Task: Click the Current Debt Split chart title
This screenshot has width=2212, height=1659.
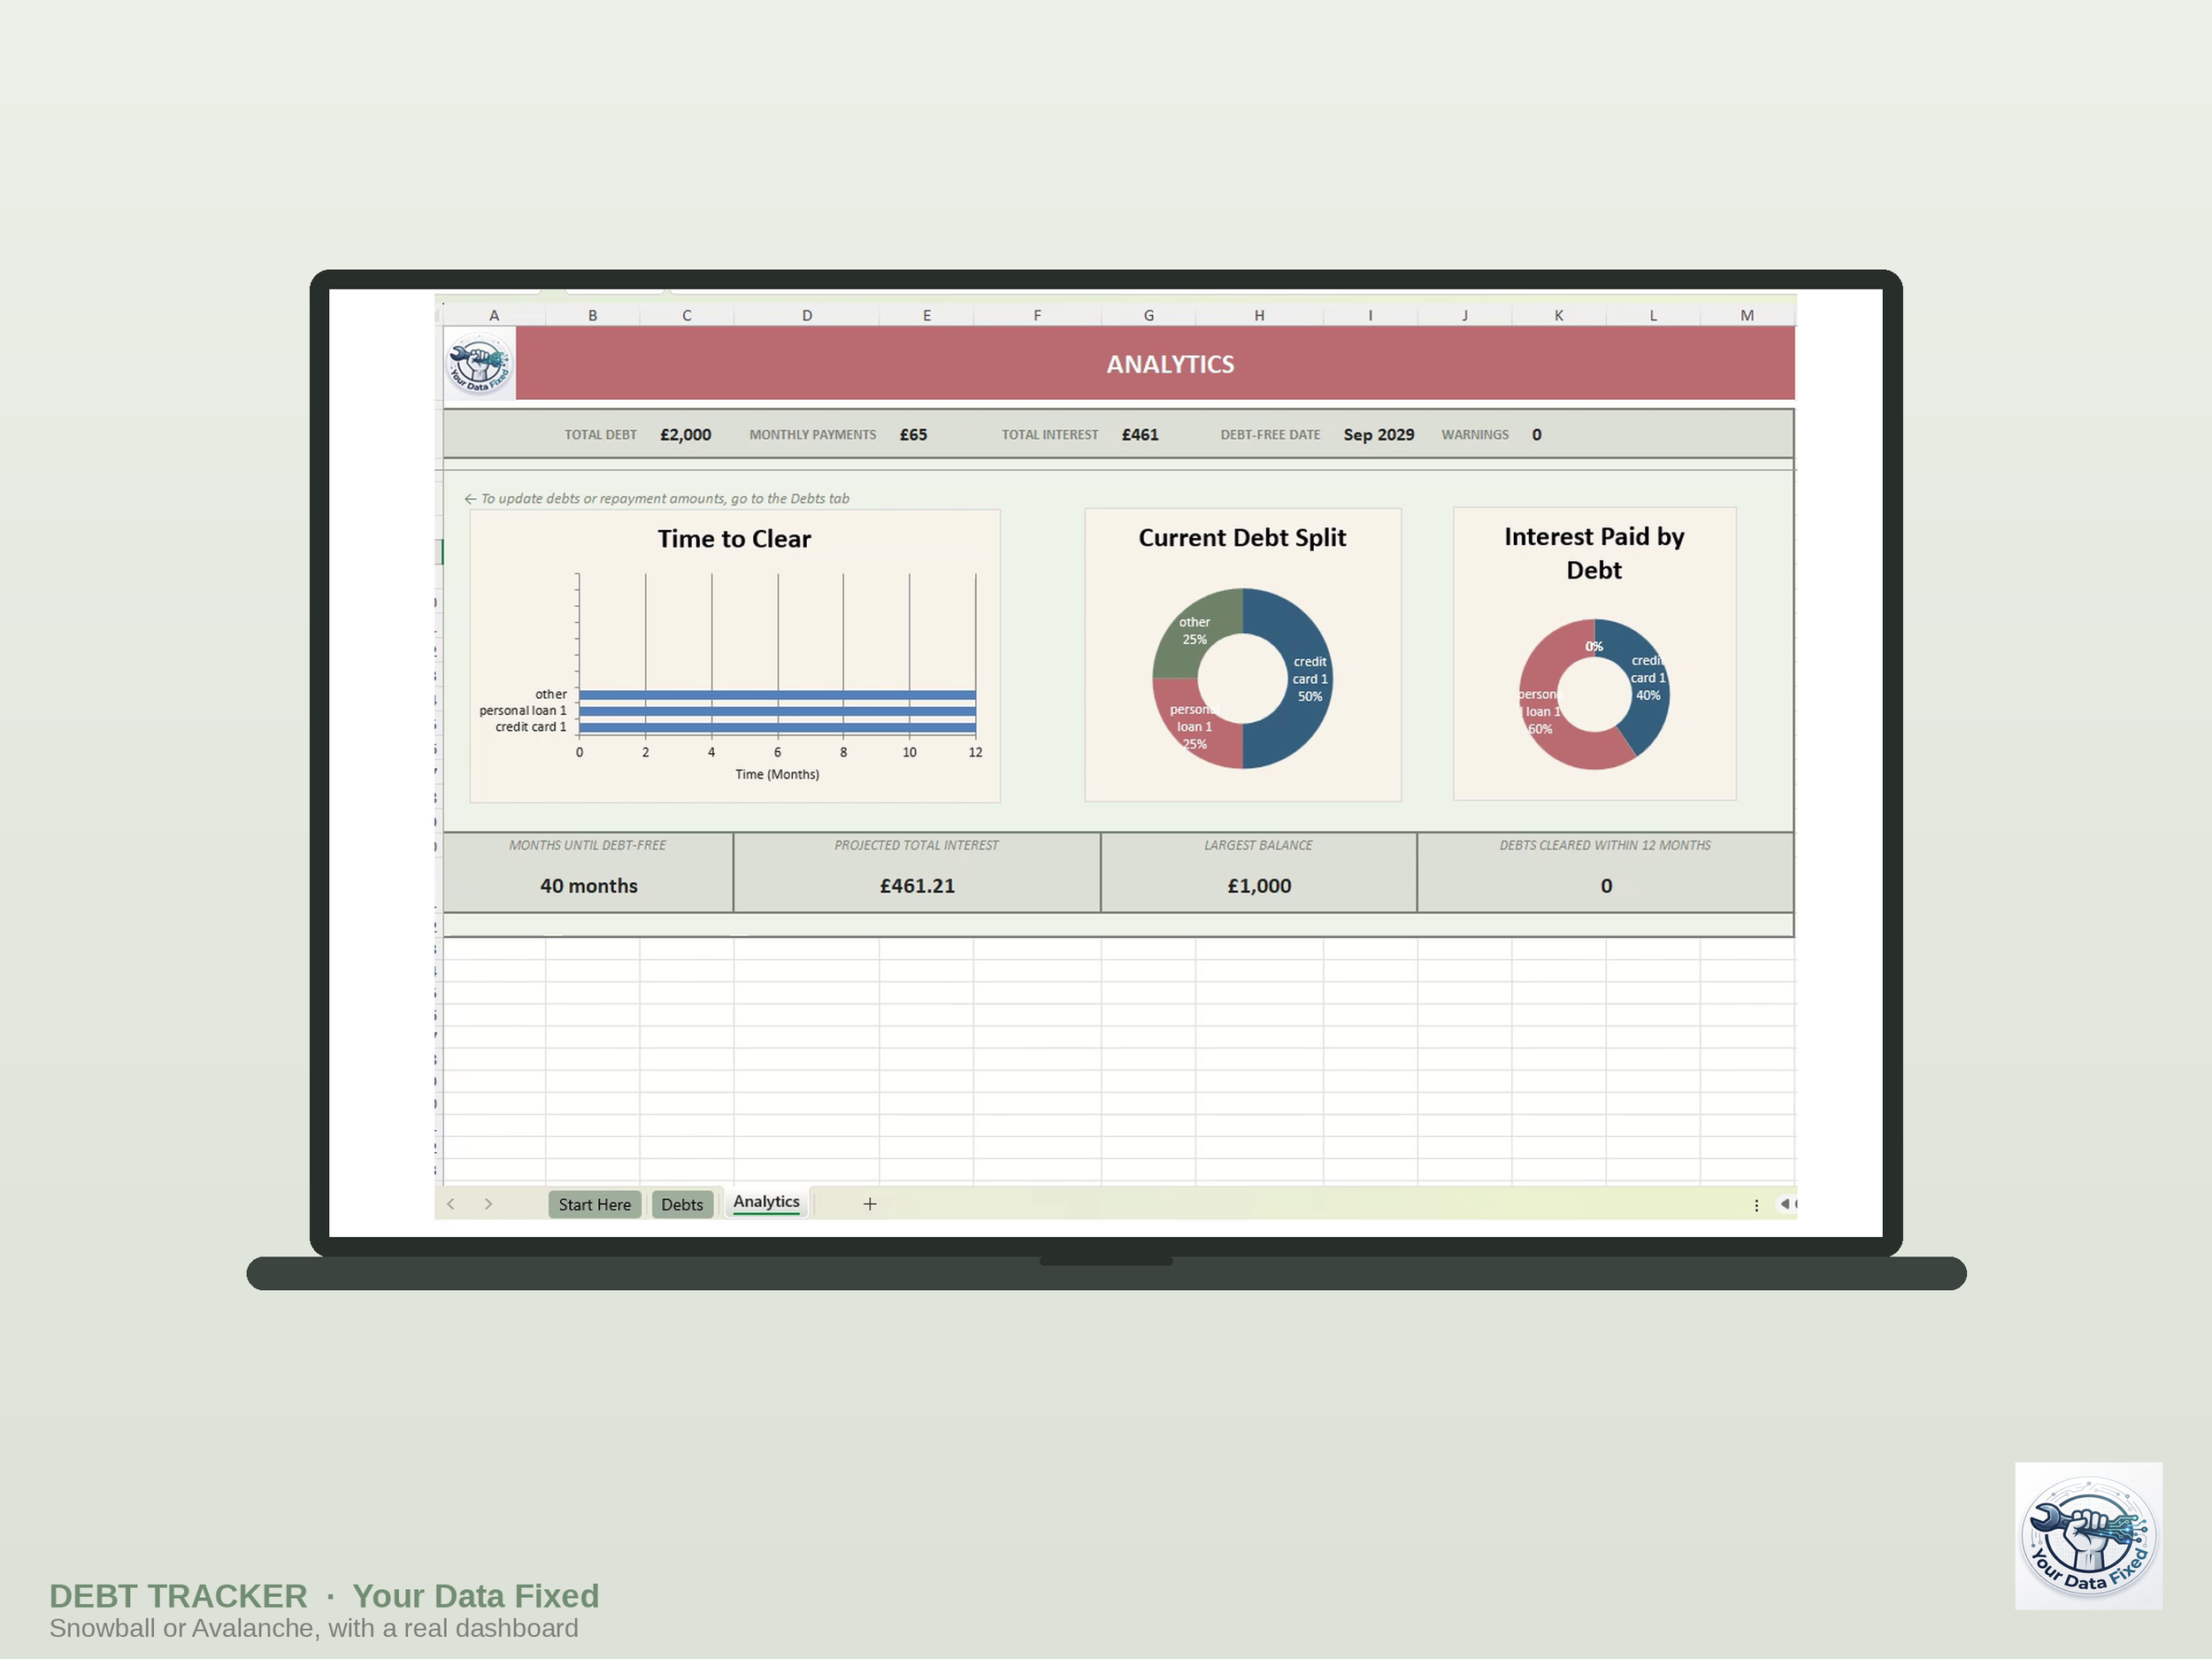Action: pyautogui.click(x=1242, y=538)
